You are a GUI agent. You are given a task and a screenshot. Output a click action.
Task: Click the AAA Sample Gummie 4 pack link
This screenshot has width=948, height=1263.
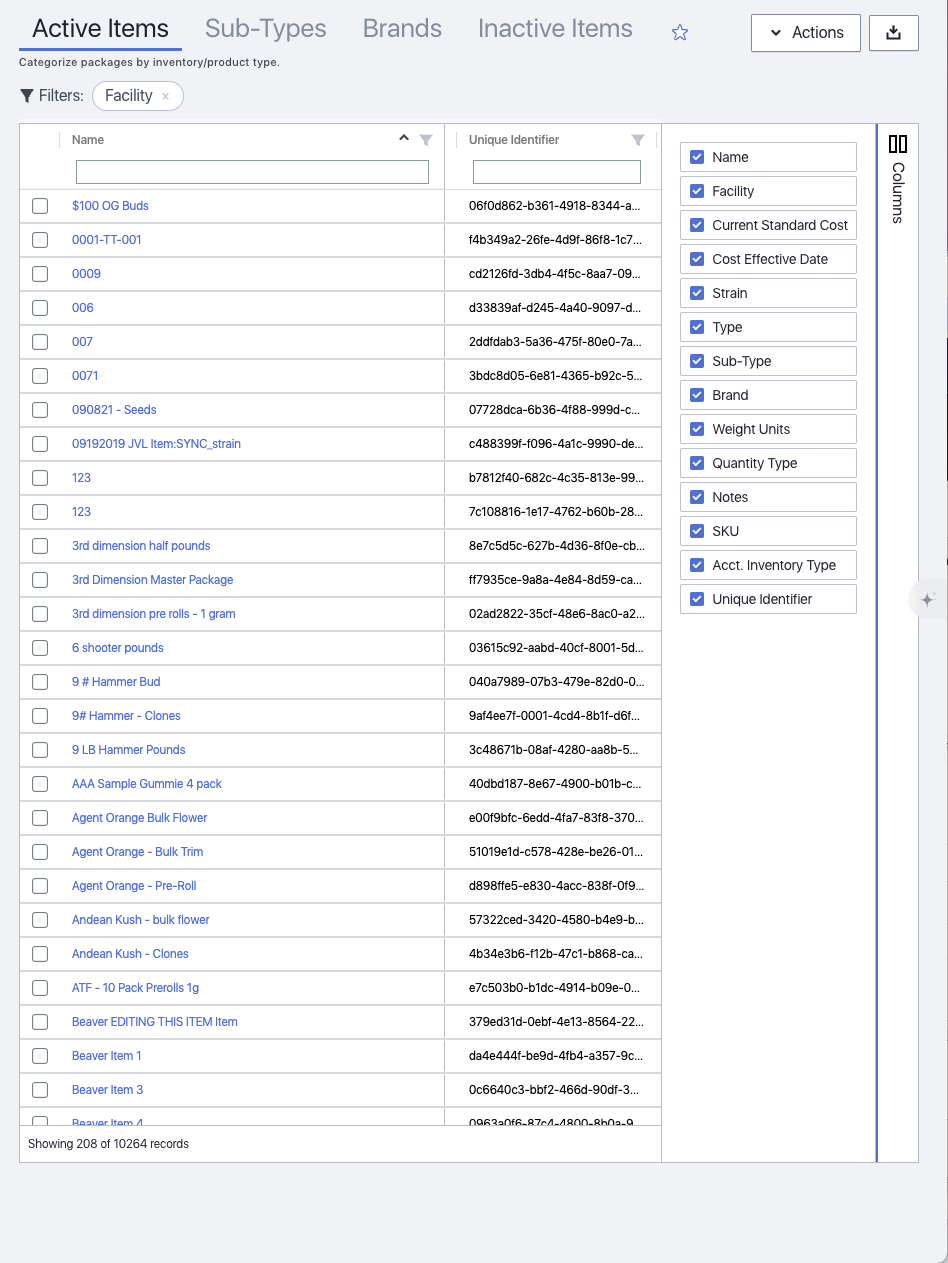[x=147, y=784]
